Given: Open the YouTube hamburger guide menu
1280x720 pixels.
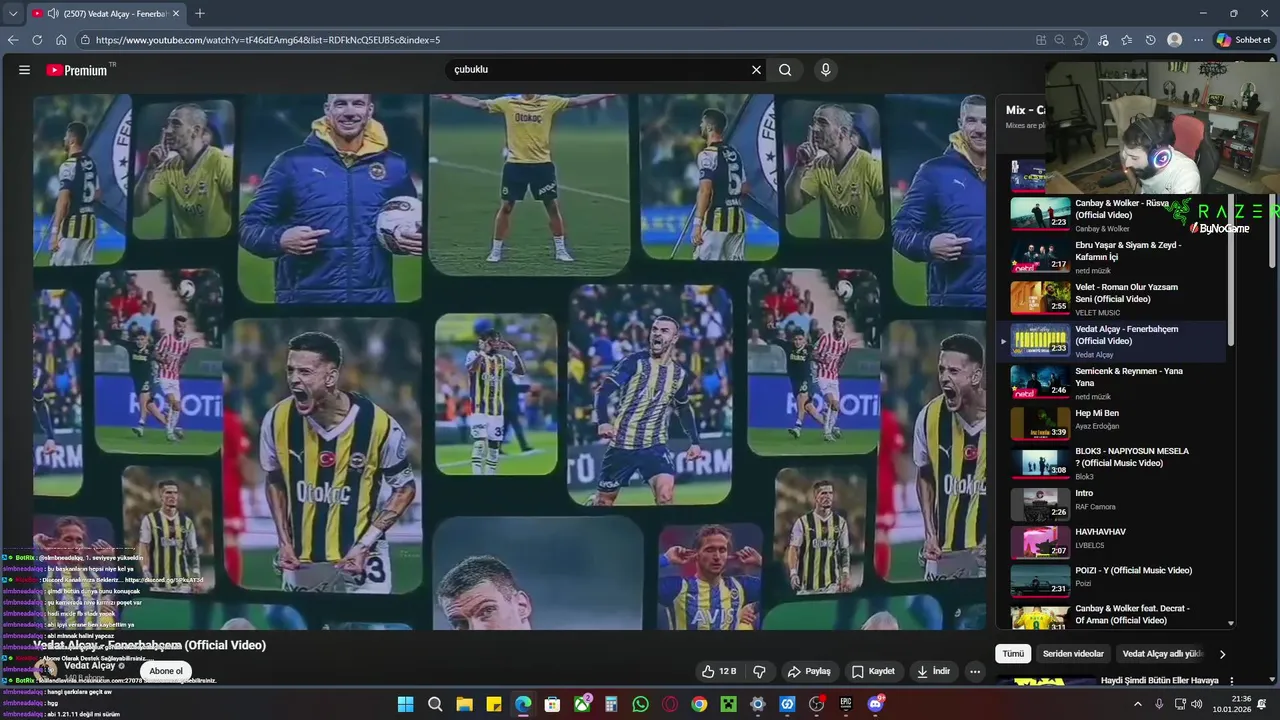Looking at the screenshot, I should tap(24, 70).
